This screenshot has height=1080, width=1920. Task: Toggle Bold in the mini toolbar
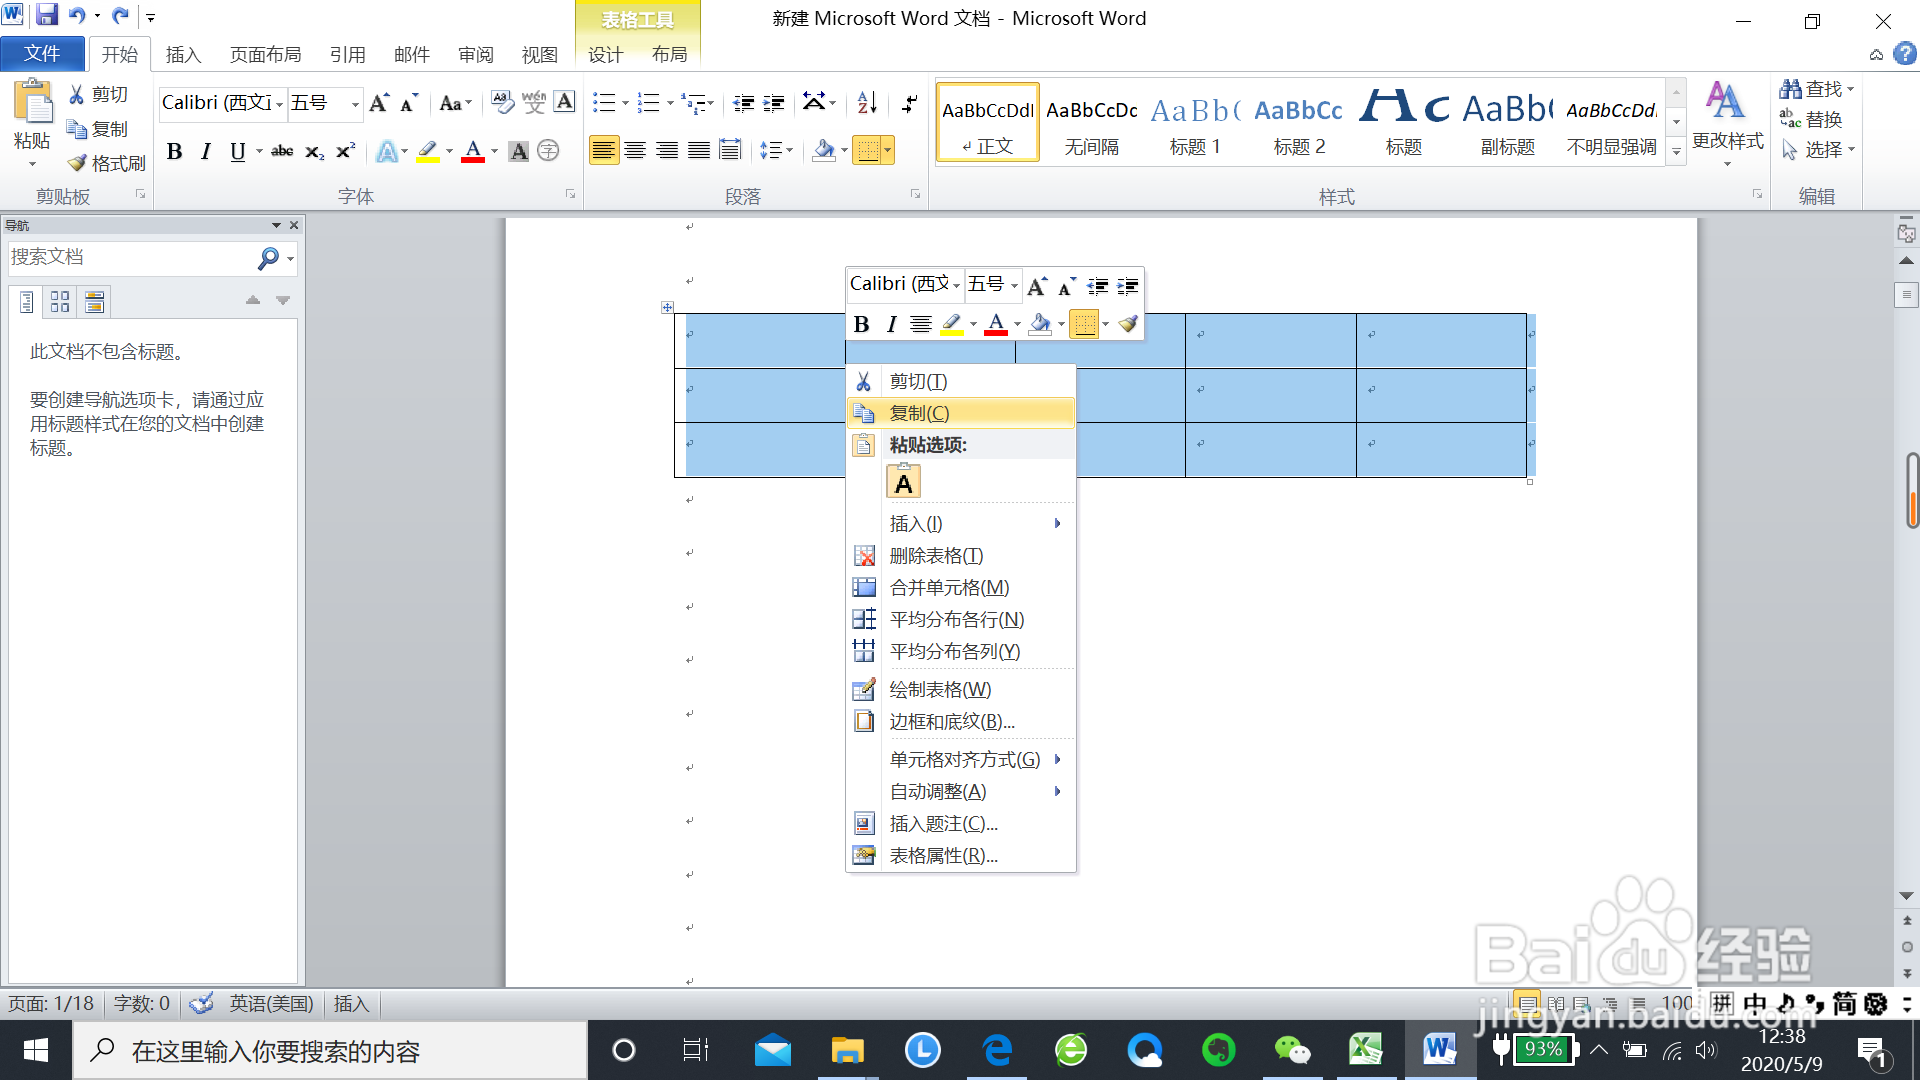[x=861, y=324]
